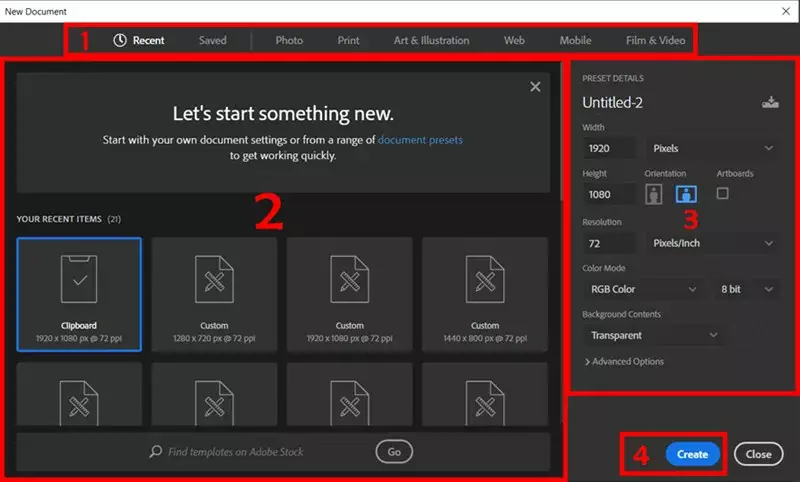Pick the Custom 1280 x 720 preset
This screenshot has height=482, width=800.
point(214,294)
